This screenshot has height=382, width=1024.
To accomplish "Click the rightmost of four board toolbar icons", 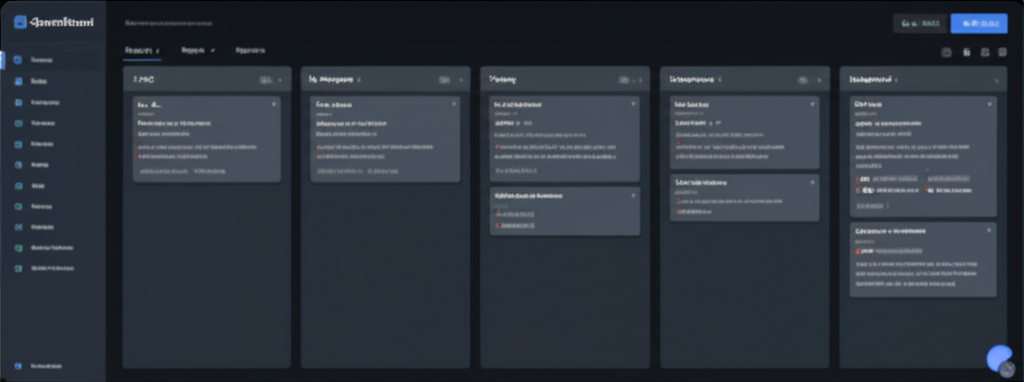I will pos(1002,52).
